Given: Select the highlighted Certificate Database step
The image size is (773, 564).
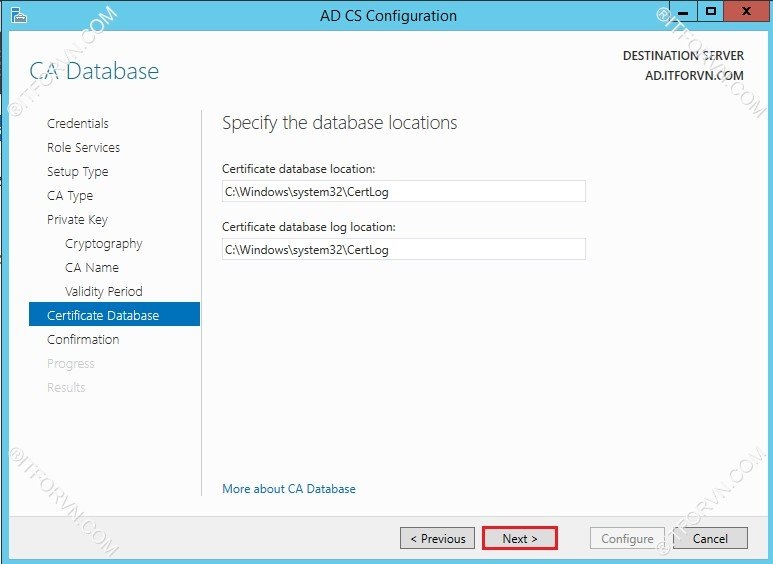Looking at the screenshot, I should pyautogui.click(x=103, y=316).
